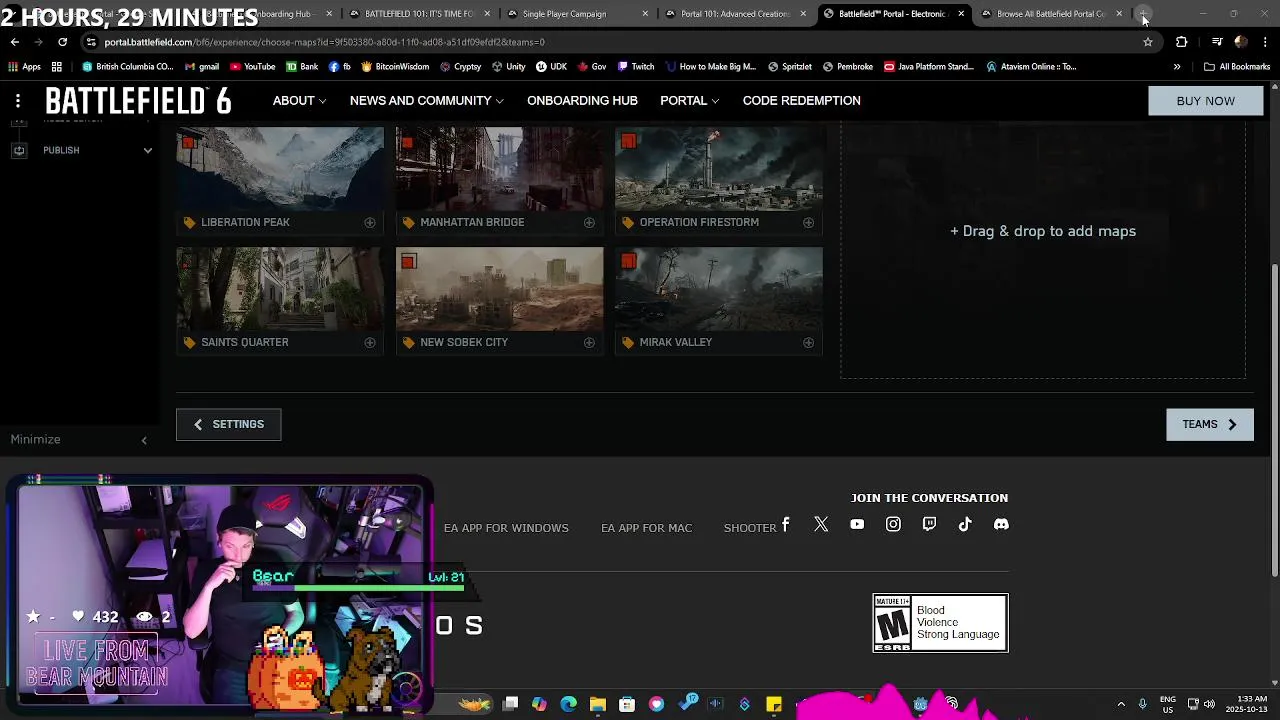Image resolution: width=1280 pixels, height=720 pixels.
Task: Open the Twitch social link in footer
Action: click(929, 524)
